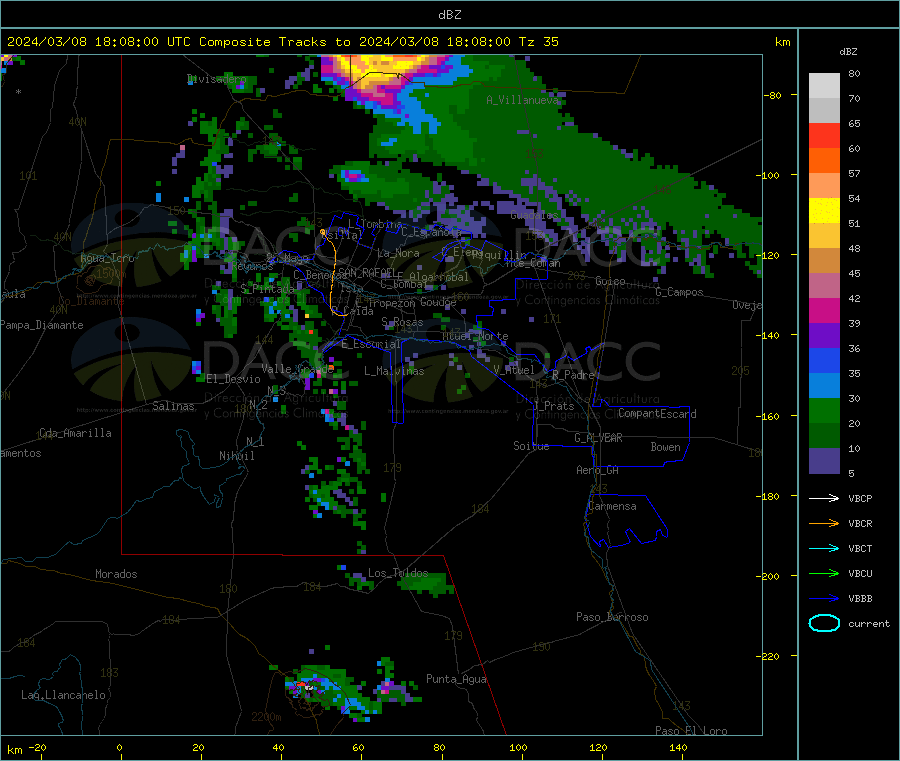Click the 'G_ALVEAR' map label
This screenshot has height=761, width=900.
(x=598, y=438)
